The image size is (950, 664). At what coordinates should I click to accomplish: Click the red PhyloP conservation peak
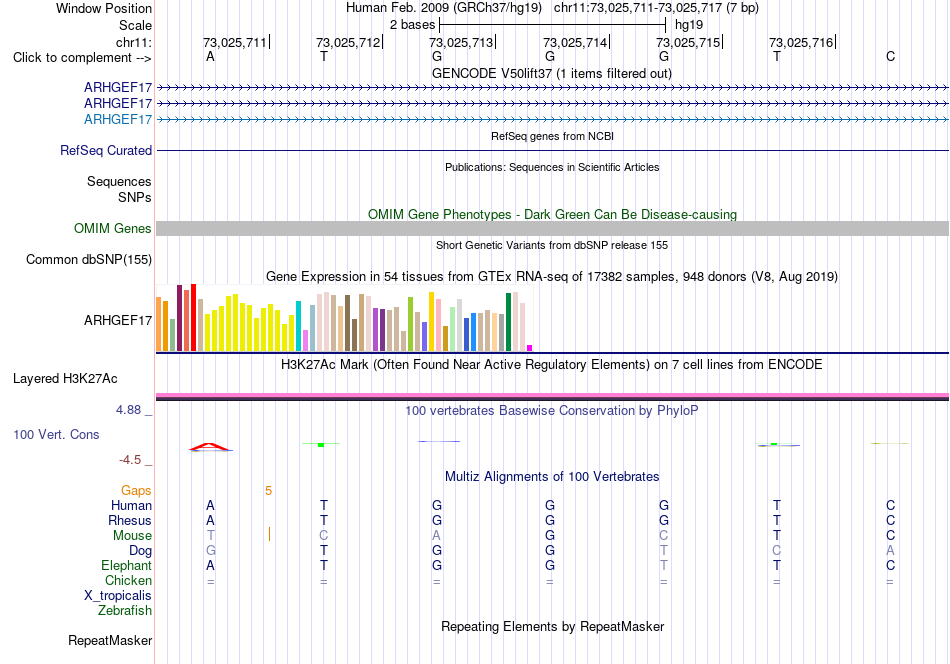pos(210,447)
